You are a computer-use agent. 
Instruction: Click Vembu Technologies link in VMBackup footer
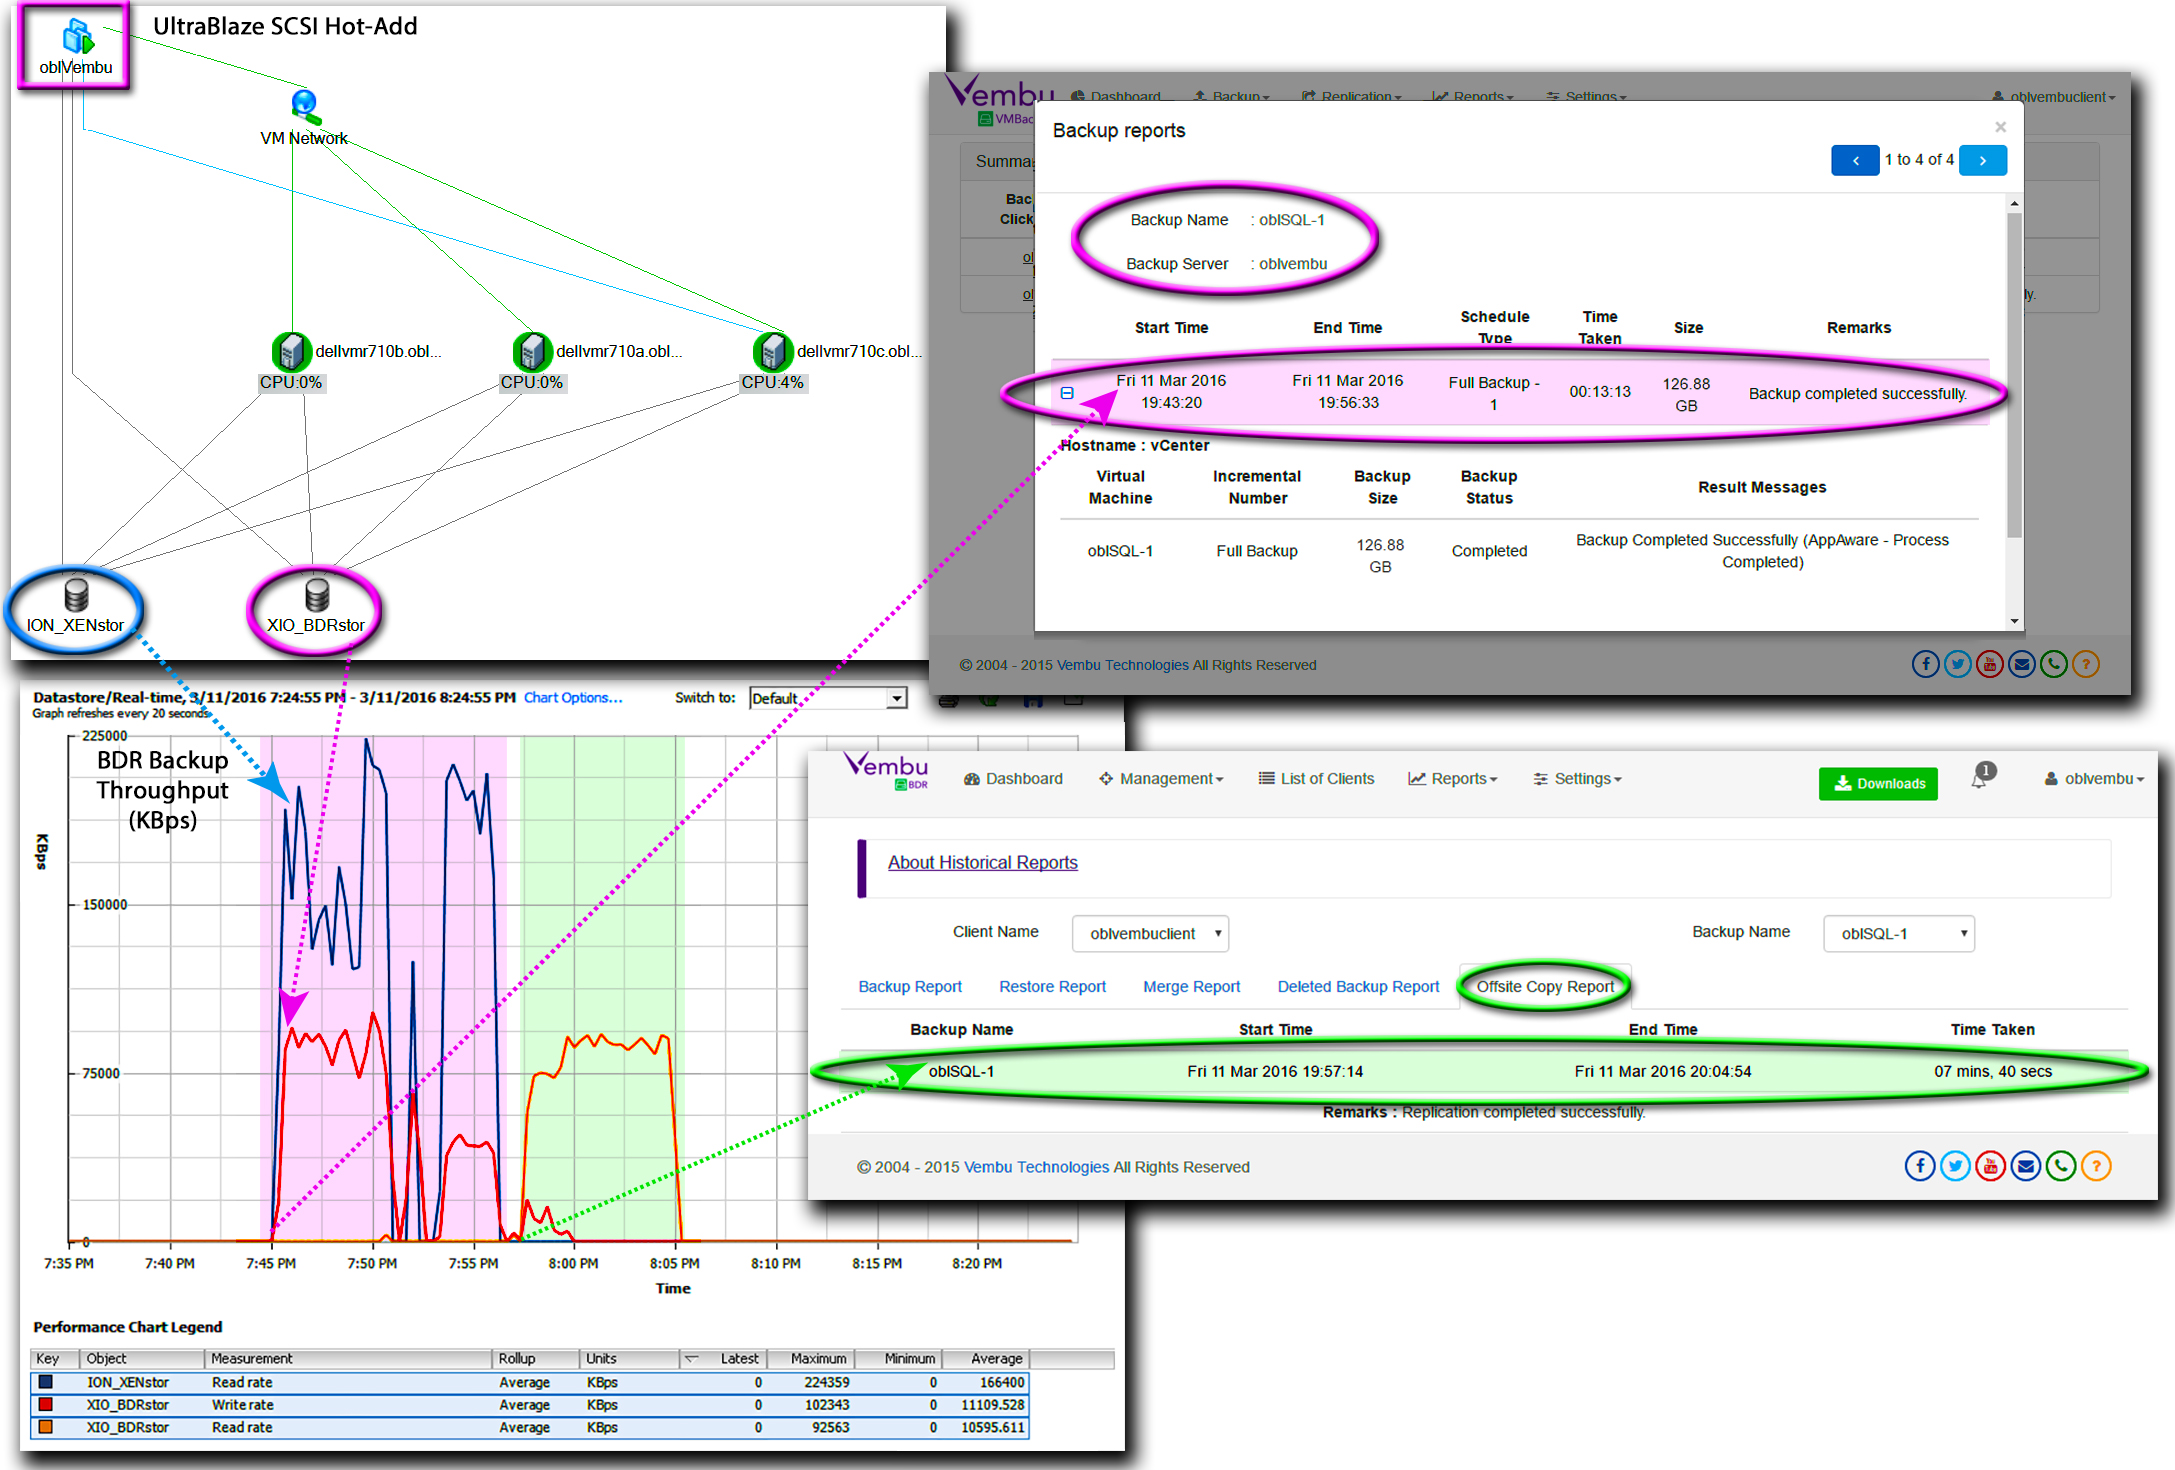point(1123,665)
